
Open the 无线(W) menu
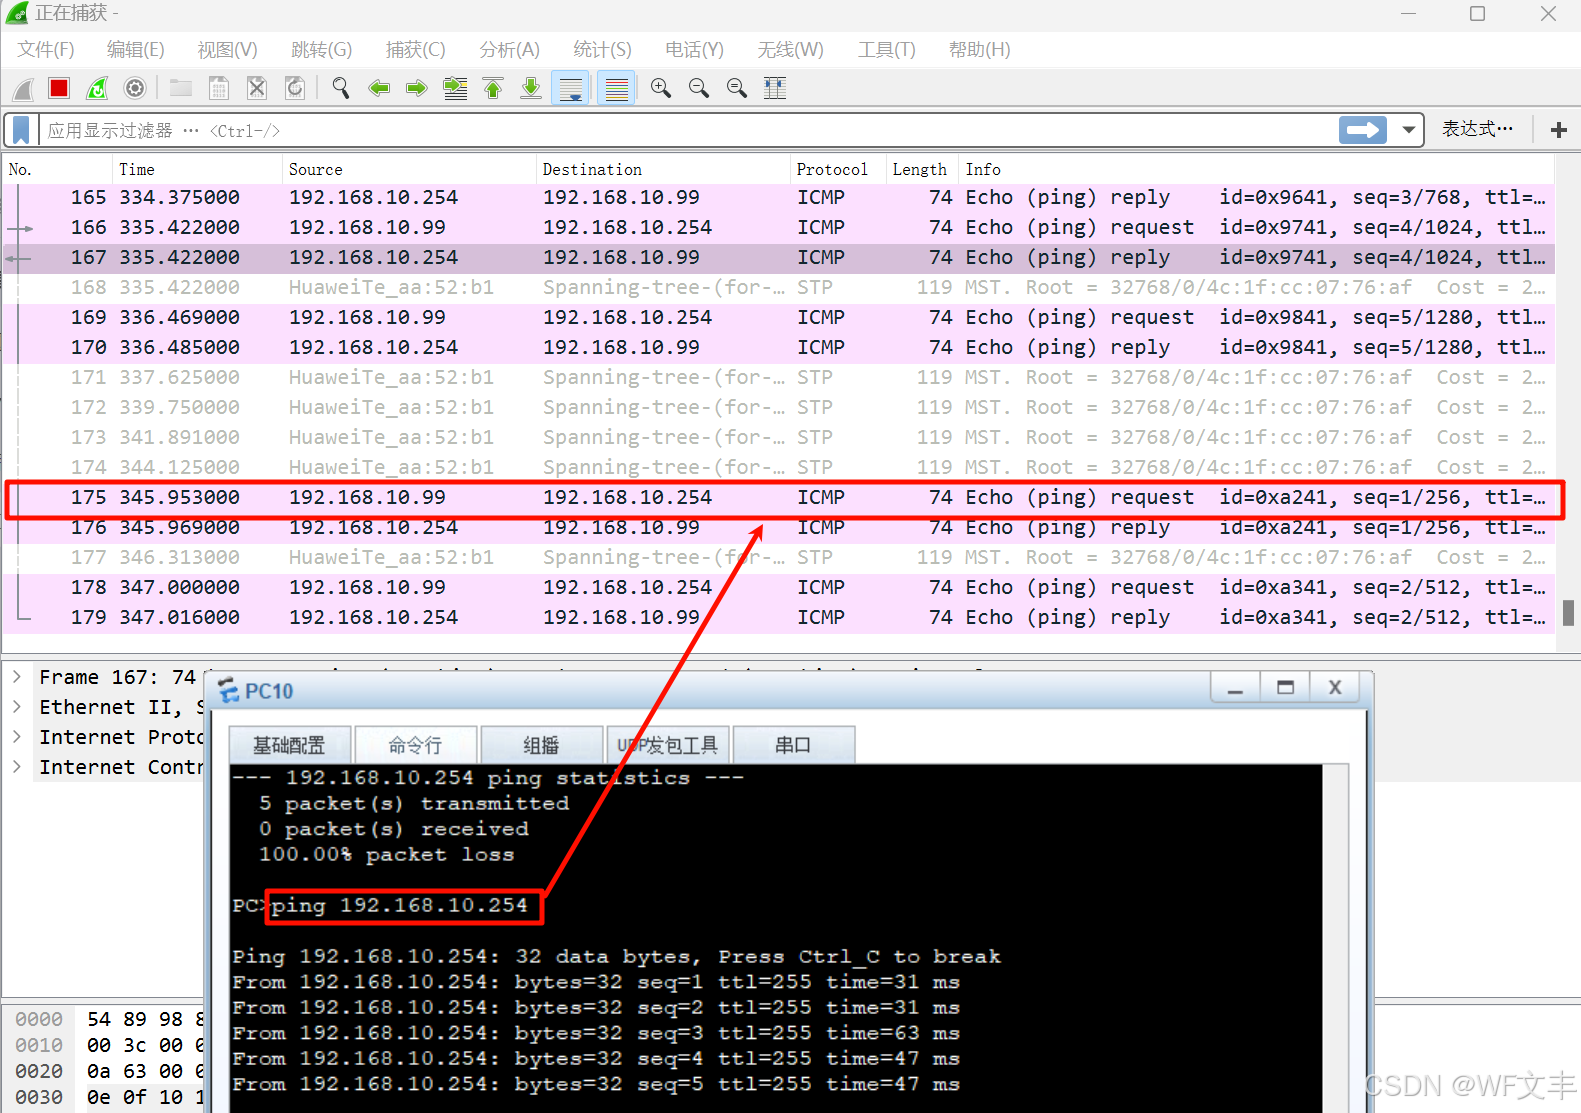click(x=790, y=50)
